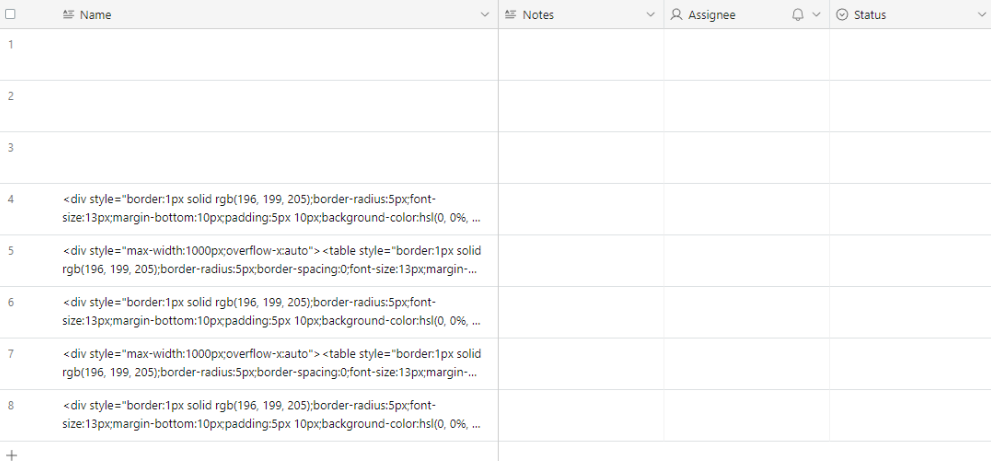Image resolution: width=991 pixels, height=461 pixels.
Task: Select row number 5
Action: point(10,250)
